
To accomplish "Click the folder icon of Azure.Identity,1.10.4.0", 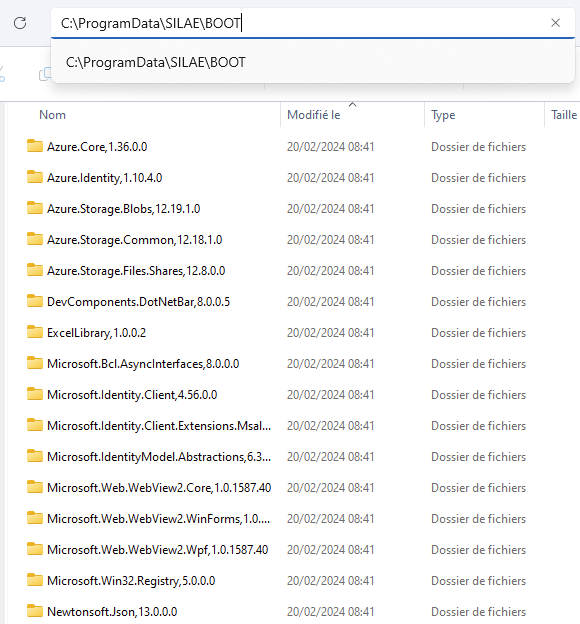I will 35,177.
